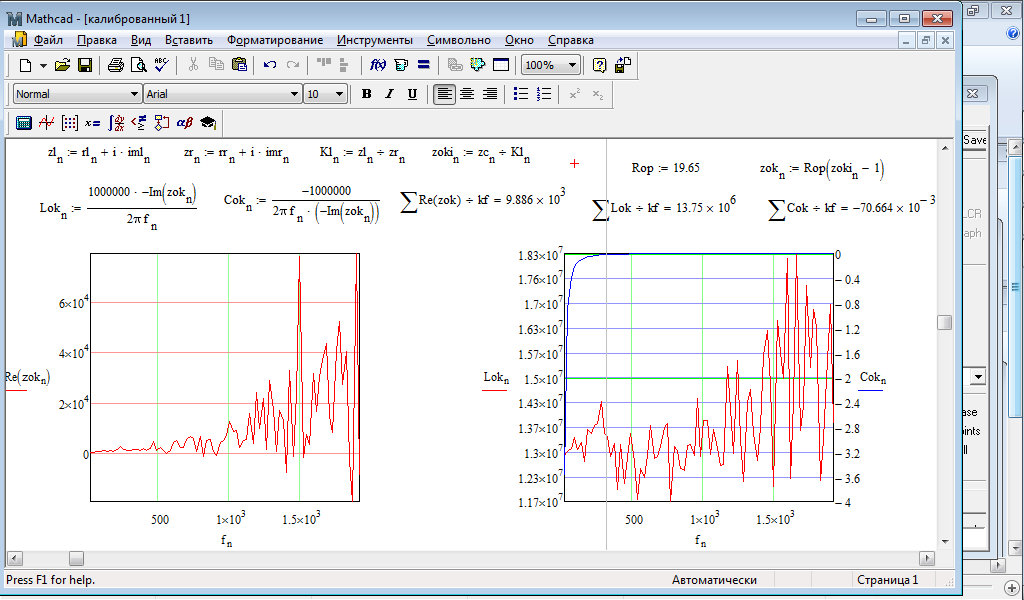Click the Print Preview icon

tap(138, 65)
